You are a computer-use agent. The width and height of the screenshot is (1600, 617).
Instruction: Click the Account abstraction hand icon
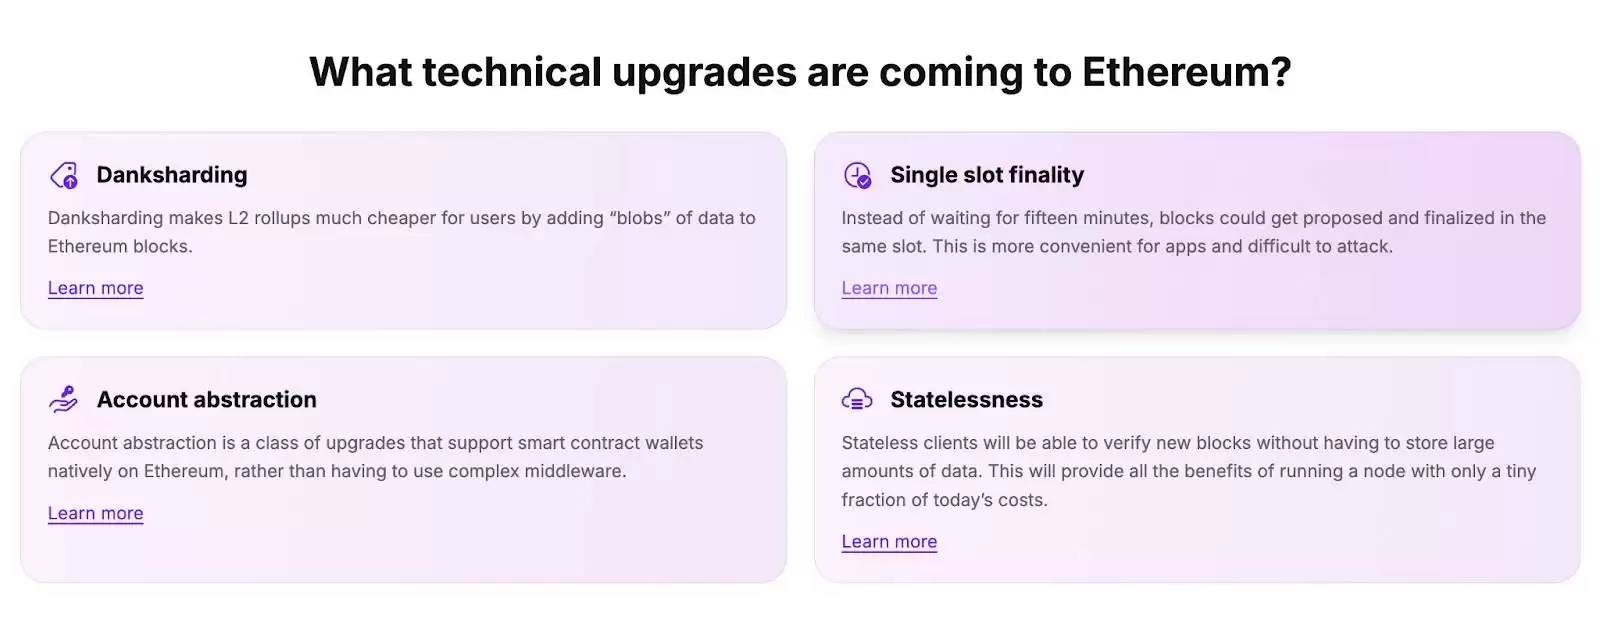click(x=64, y=399)
